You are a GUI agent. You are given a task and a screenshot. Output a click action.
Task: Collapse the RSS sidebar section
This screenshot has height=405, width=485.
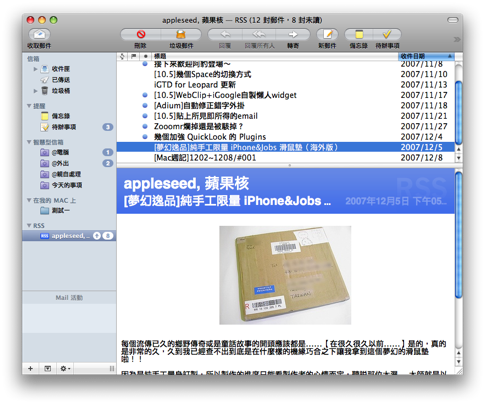(29, 225)
